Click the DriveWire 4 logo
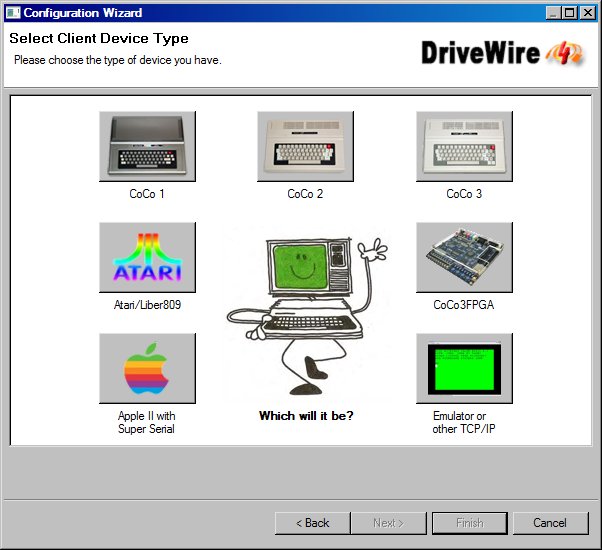 click(x=502, y=53)
